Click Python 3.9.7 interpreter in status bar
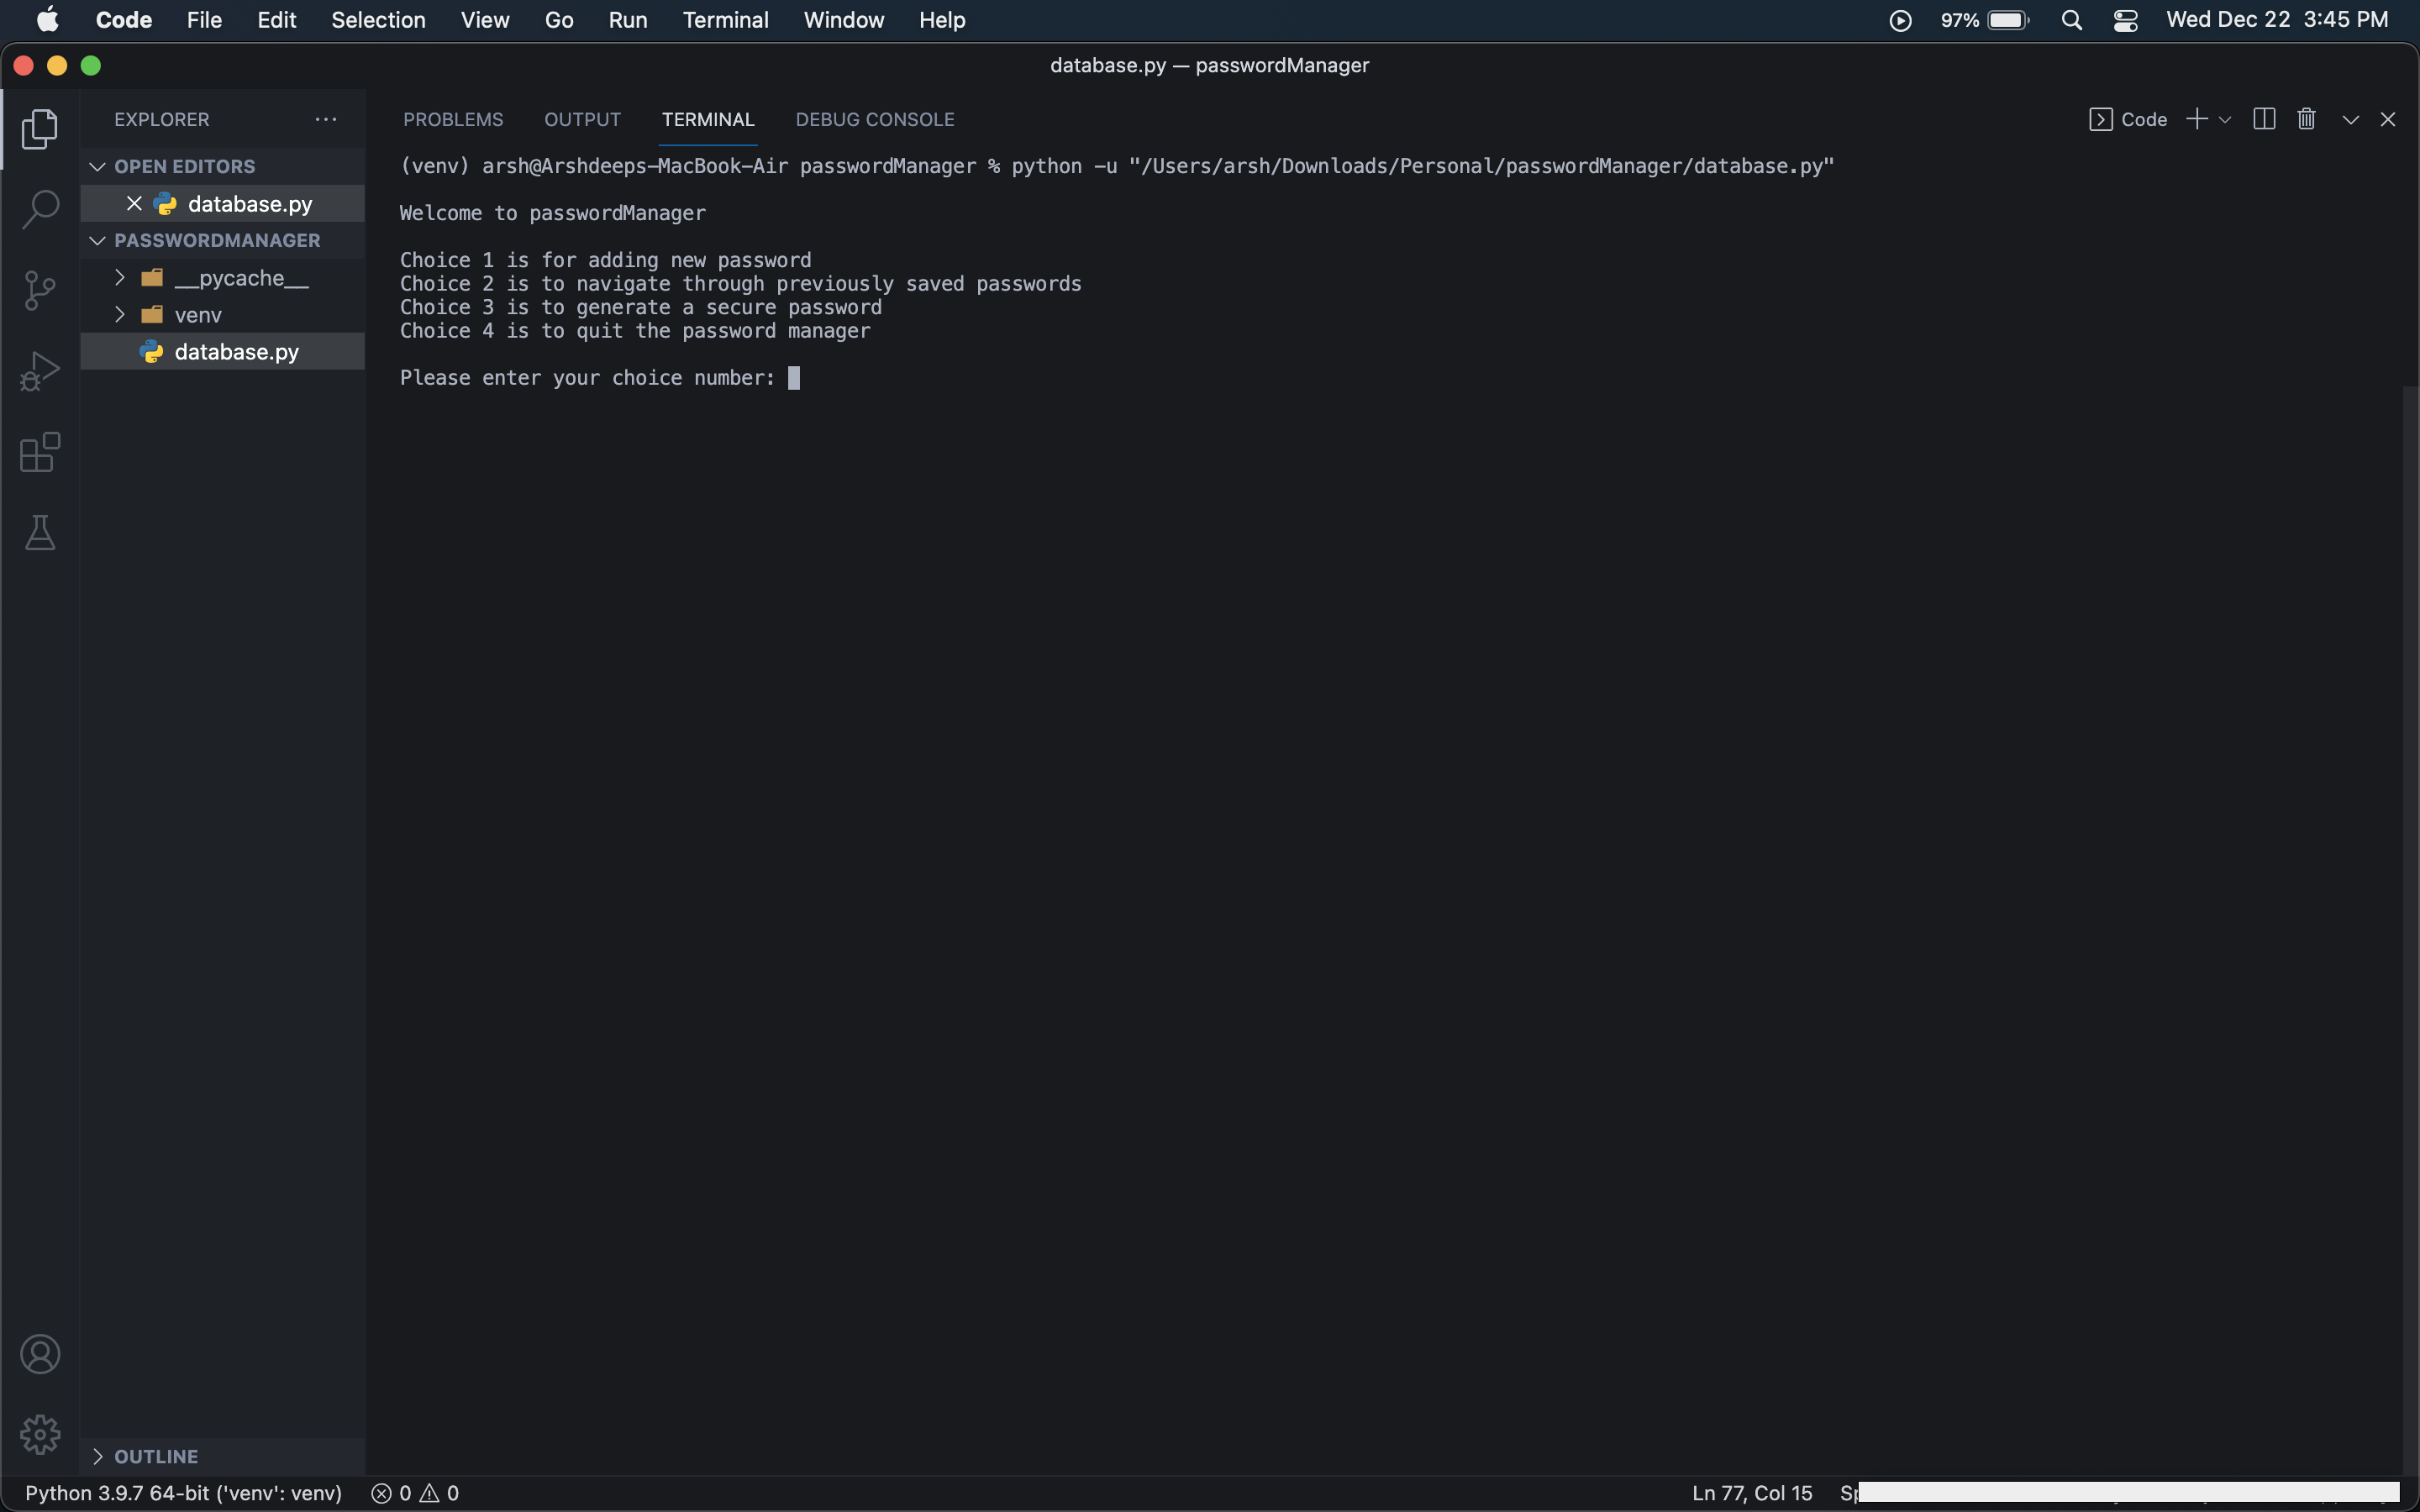This screenshot has height=1512, width=2420. tap(183, 1493)
